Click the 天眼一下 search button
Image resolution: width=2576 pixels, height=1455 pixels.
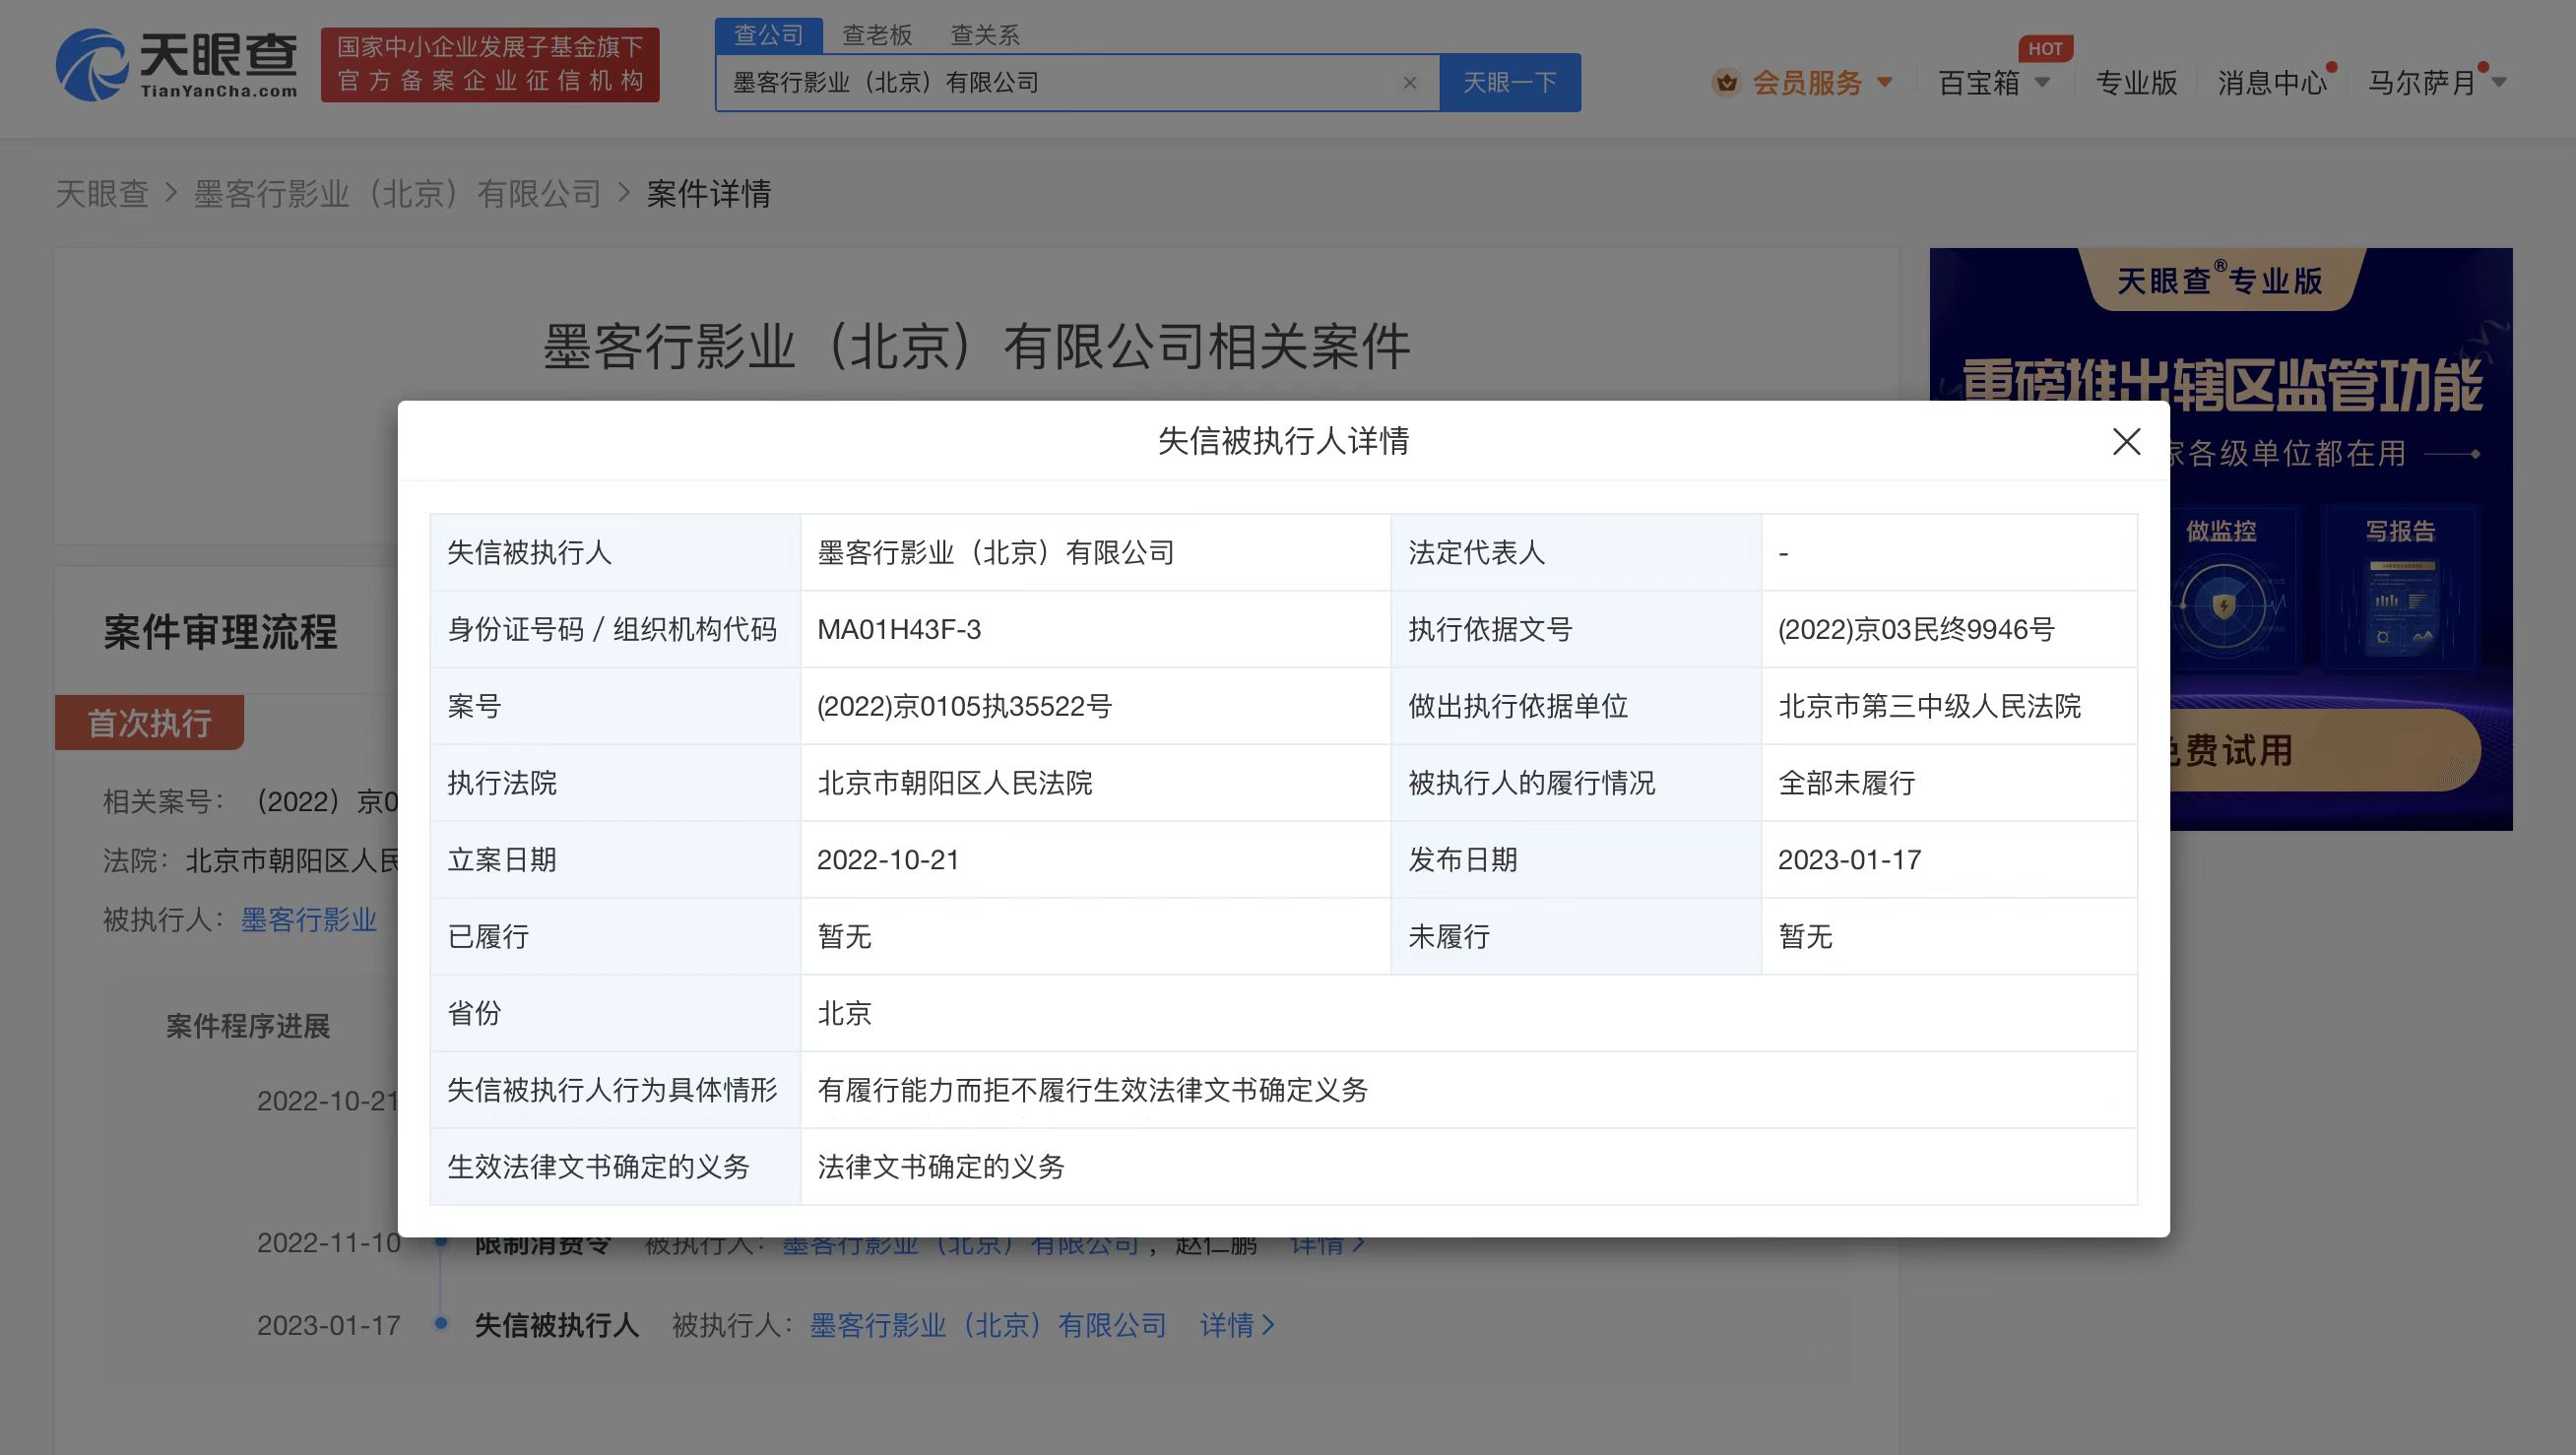(x=1510, y=83)
